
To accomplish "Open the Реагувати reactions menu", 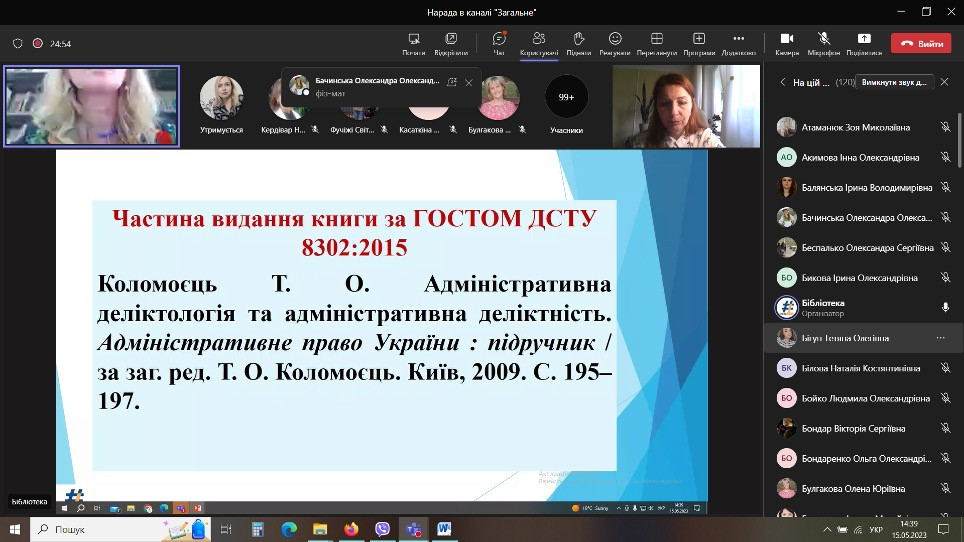I will 615,44.
